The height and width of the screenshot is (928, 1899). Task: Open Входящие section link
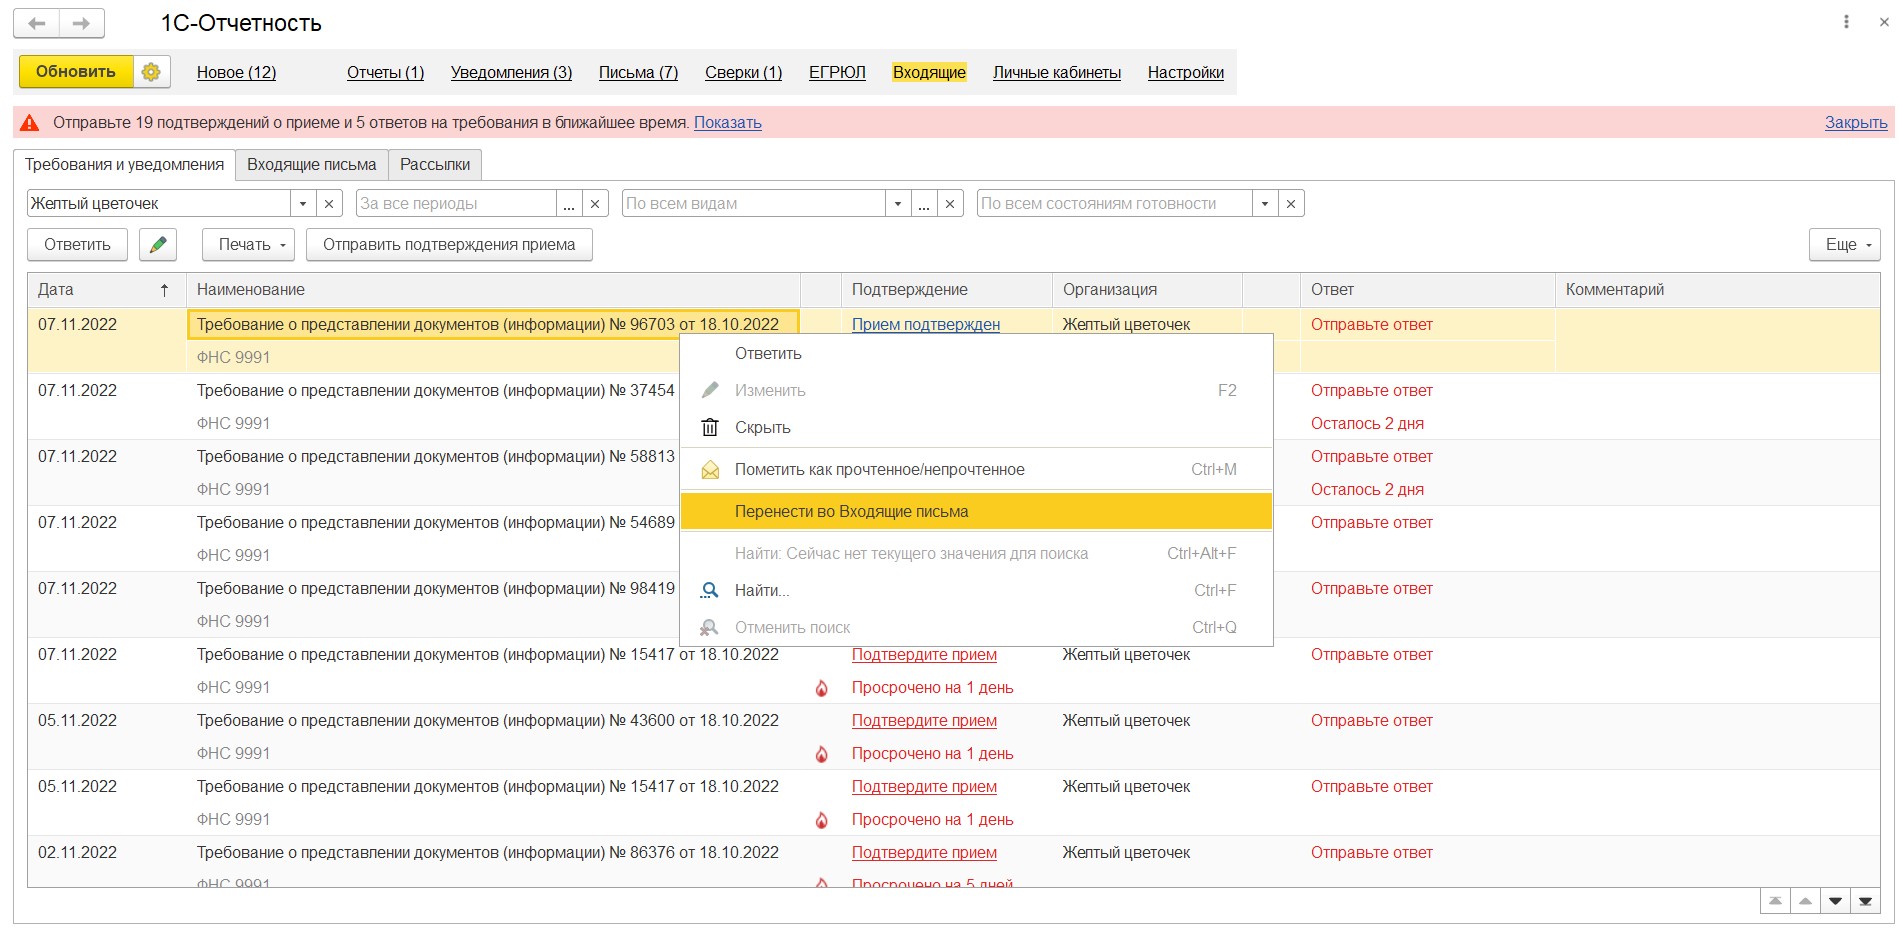pos(930,73)
